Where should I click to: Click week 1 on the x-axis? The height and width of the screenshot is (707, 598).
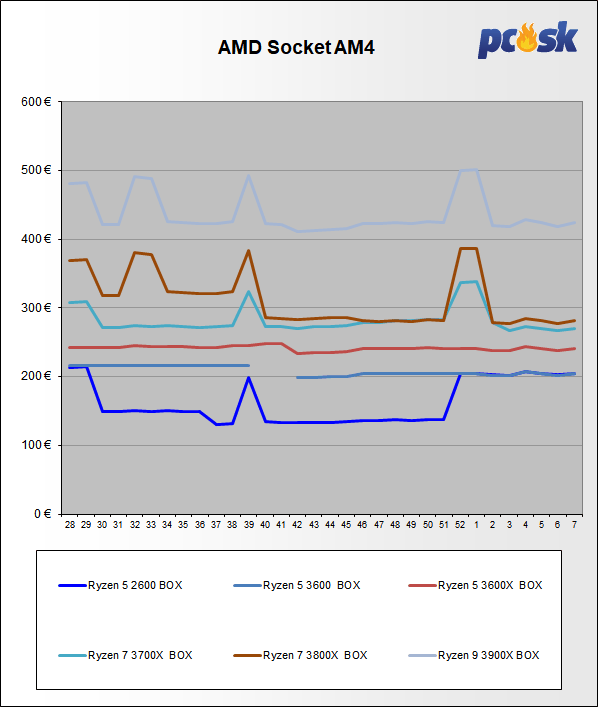click(476, 525)
